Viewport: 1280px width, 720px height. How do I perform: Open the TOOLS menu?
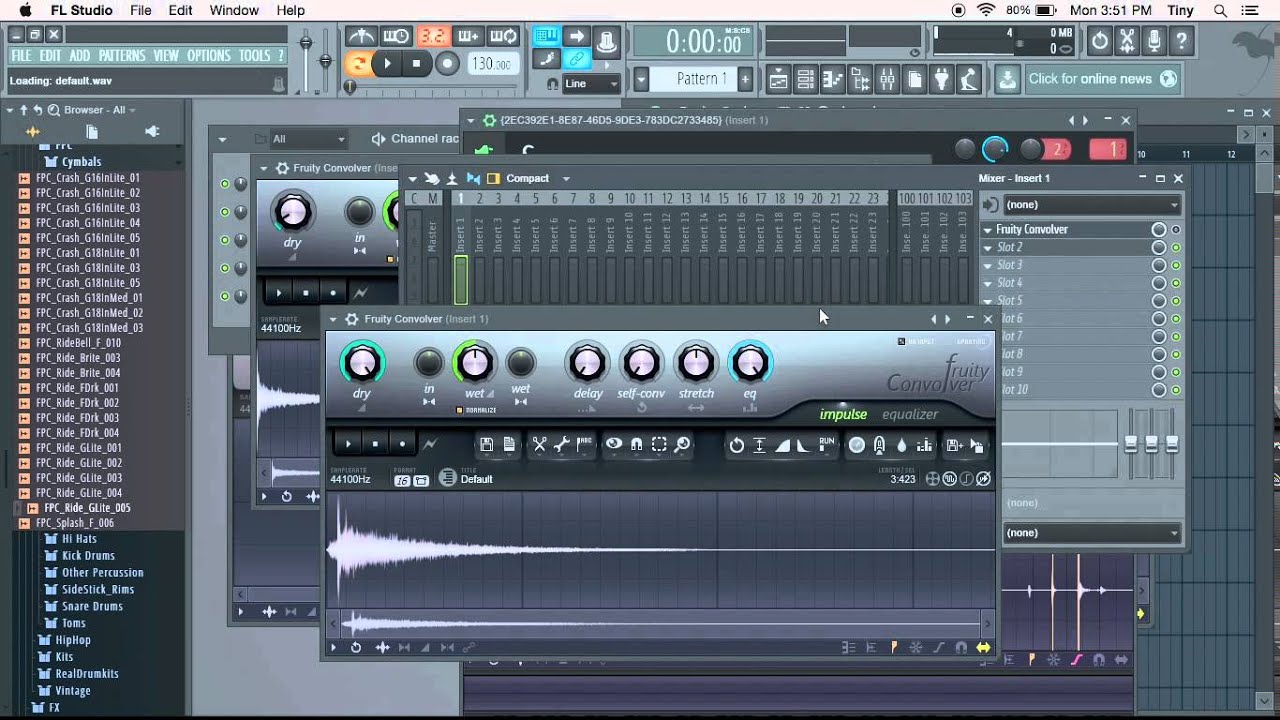pyautogui.click(x=255, y=56)
